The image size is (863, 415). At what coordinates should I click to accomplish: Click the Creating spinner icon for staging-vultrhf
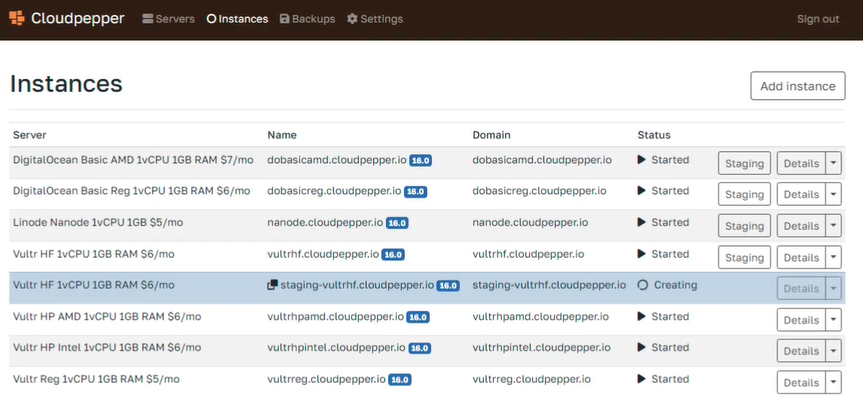coord(642,285)
